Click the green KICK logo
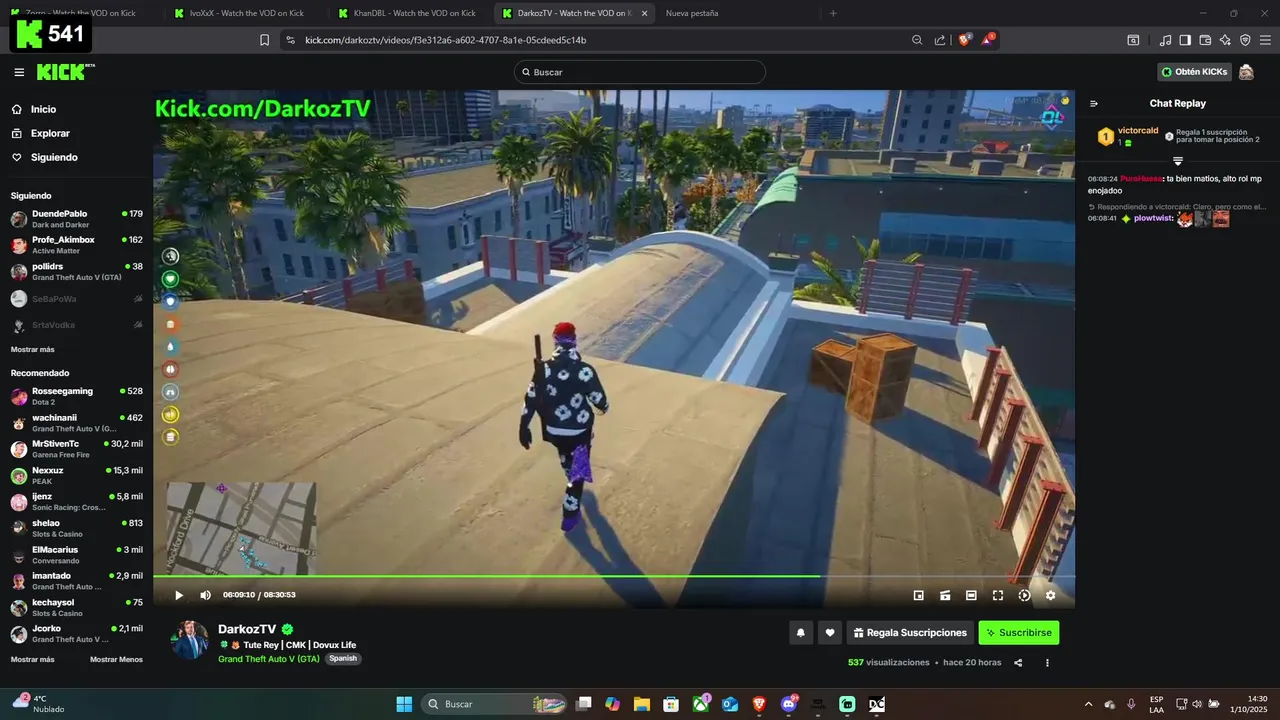The width and height of the screenshot is (1280, 720). point(65,72)
